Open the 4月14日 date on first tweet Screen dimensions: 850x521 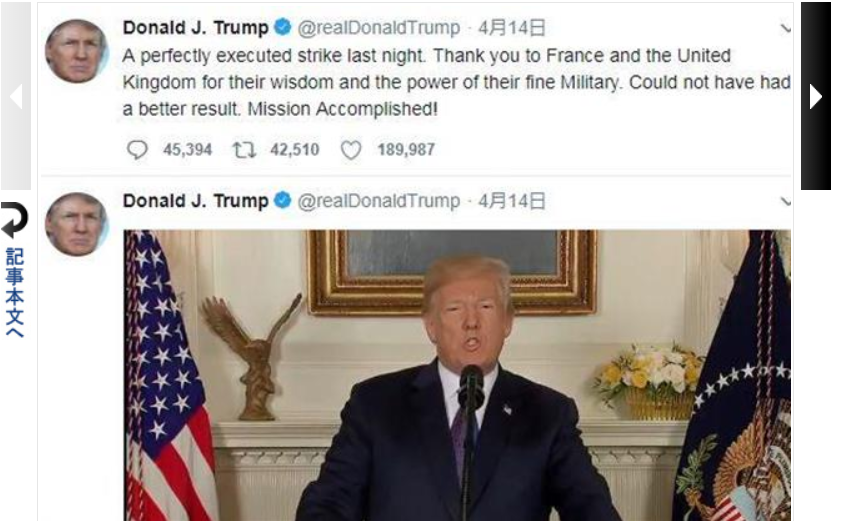coord(512,28)
